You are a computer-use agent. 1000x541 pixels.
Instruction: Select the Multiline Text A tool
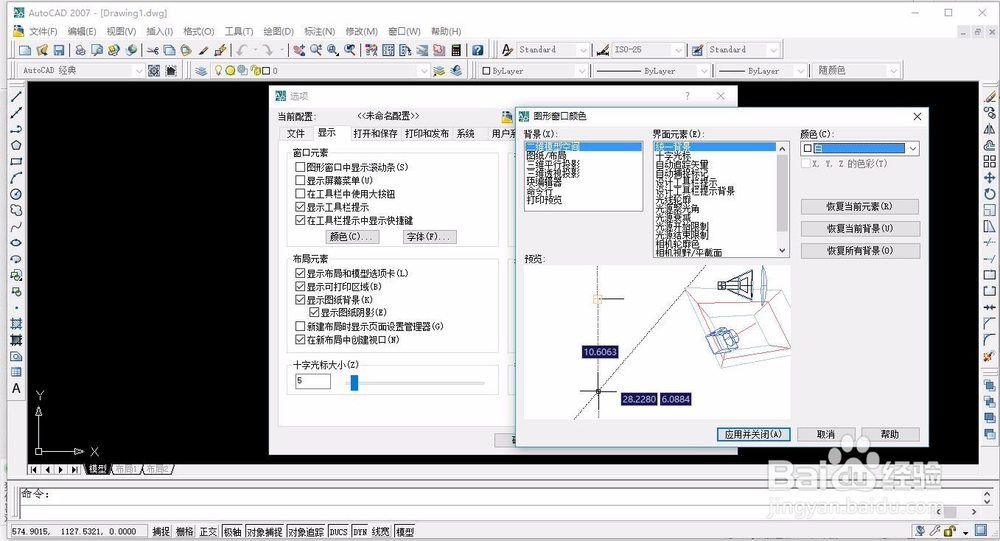(16, 388)
